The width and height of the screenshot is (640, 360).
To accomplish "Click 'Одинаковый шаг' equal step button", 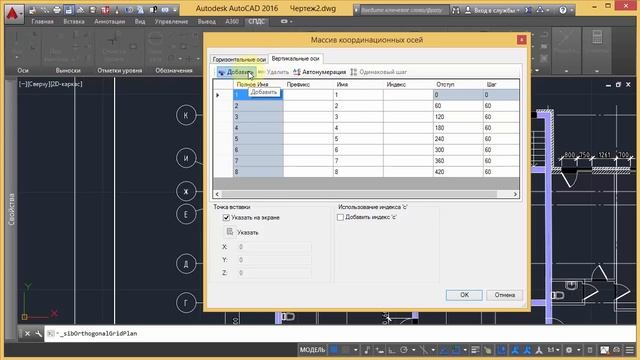I will (x=379, y=72).
